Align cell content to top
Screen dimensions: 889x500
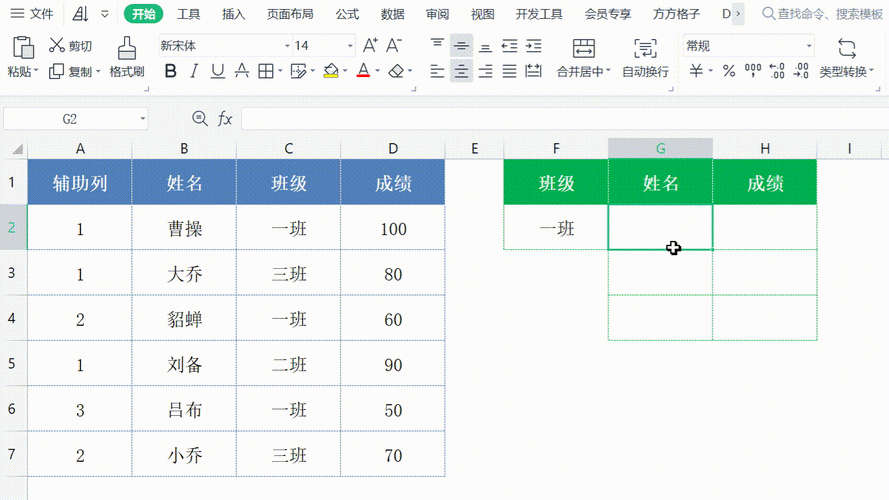coord(437,45)
